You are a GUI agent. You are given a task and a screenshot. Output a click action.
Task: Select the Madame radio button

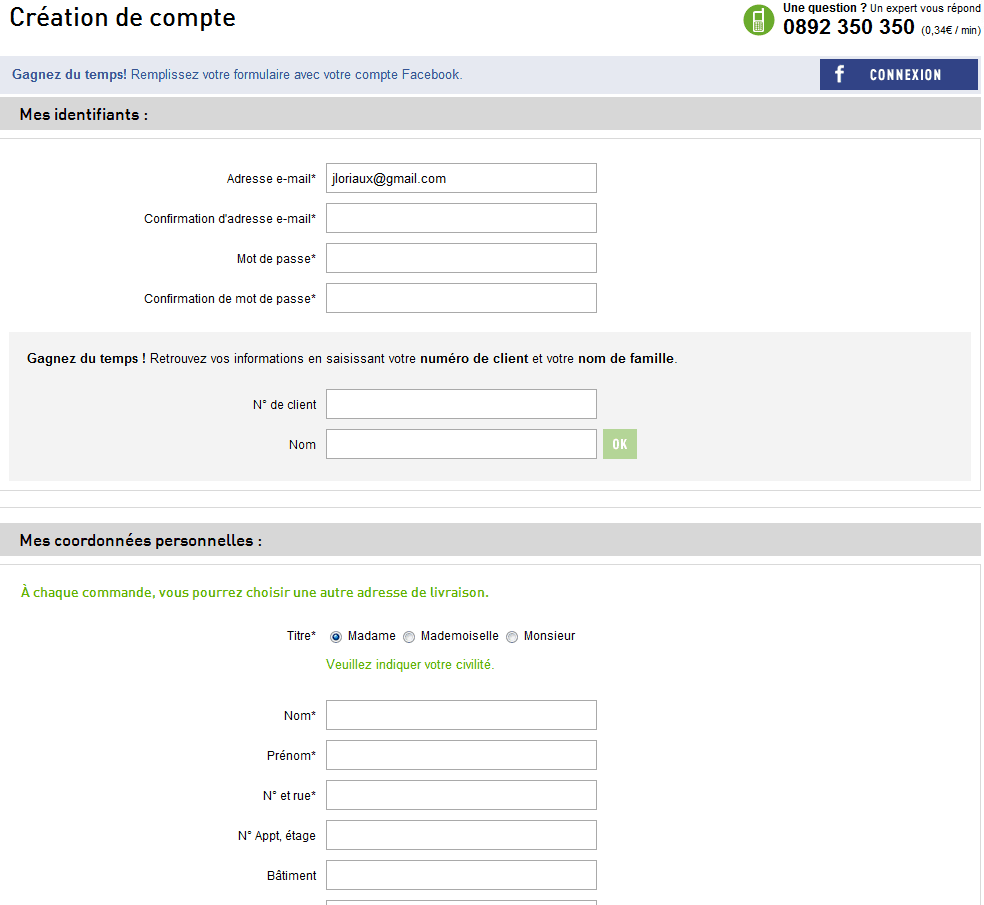pyautogui.click(x=336, y=637)
